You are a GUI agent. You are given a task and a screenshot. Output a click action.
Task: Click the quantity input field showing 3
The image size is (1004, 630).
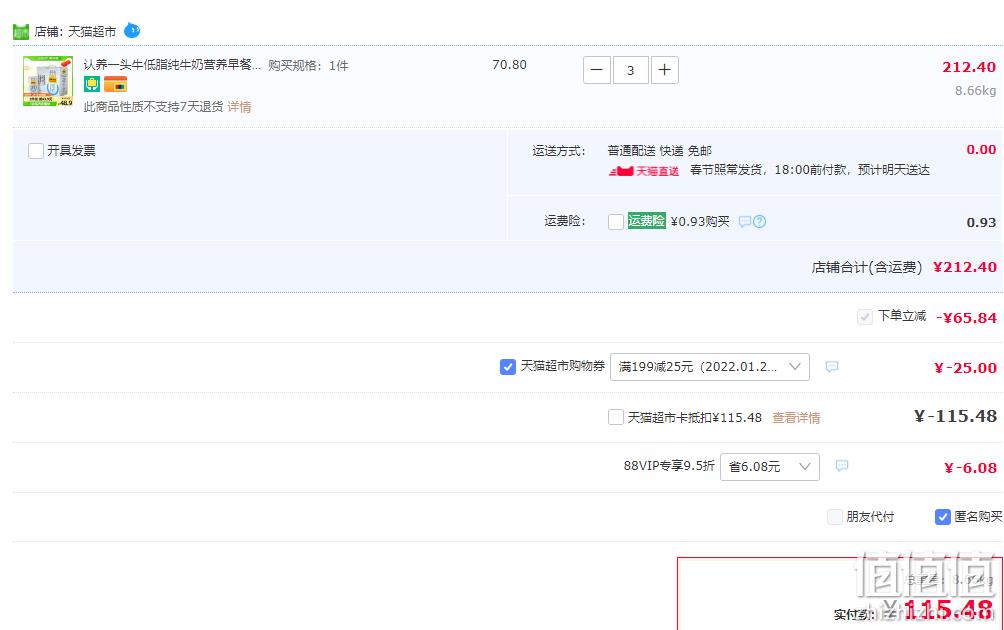point(631,70)
